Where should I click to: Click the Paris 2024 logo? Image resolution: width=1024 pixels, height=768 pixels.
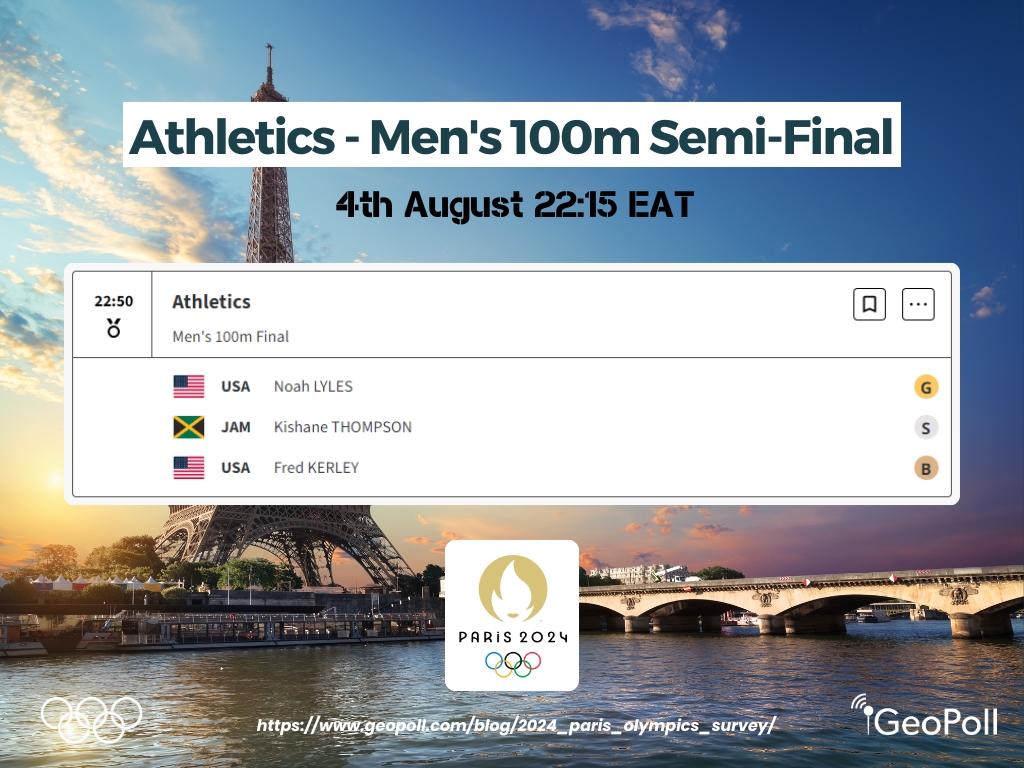511,614
